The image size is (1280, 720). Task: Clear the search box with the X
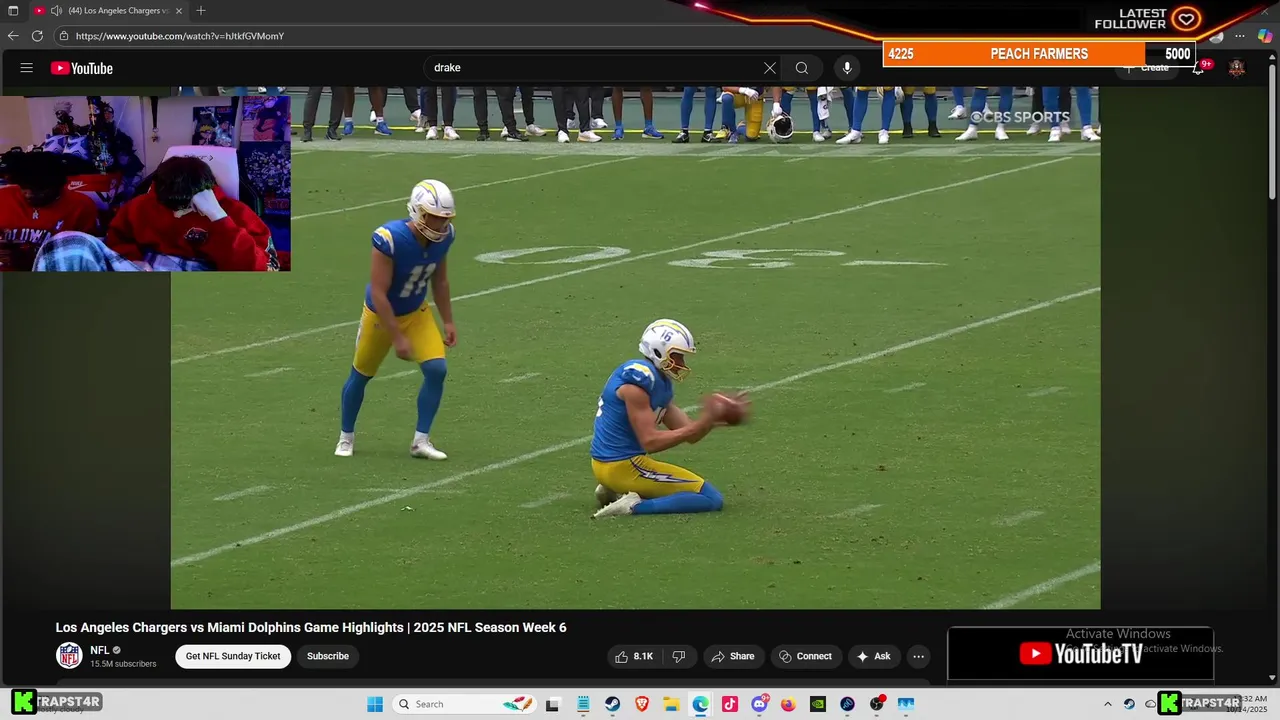[x=770, y=68]
